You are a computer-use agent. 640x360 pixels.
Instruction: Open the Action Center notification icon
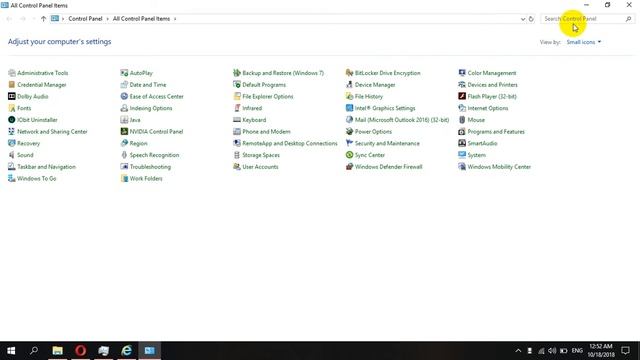625,351
